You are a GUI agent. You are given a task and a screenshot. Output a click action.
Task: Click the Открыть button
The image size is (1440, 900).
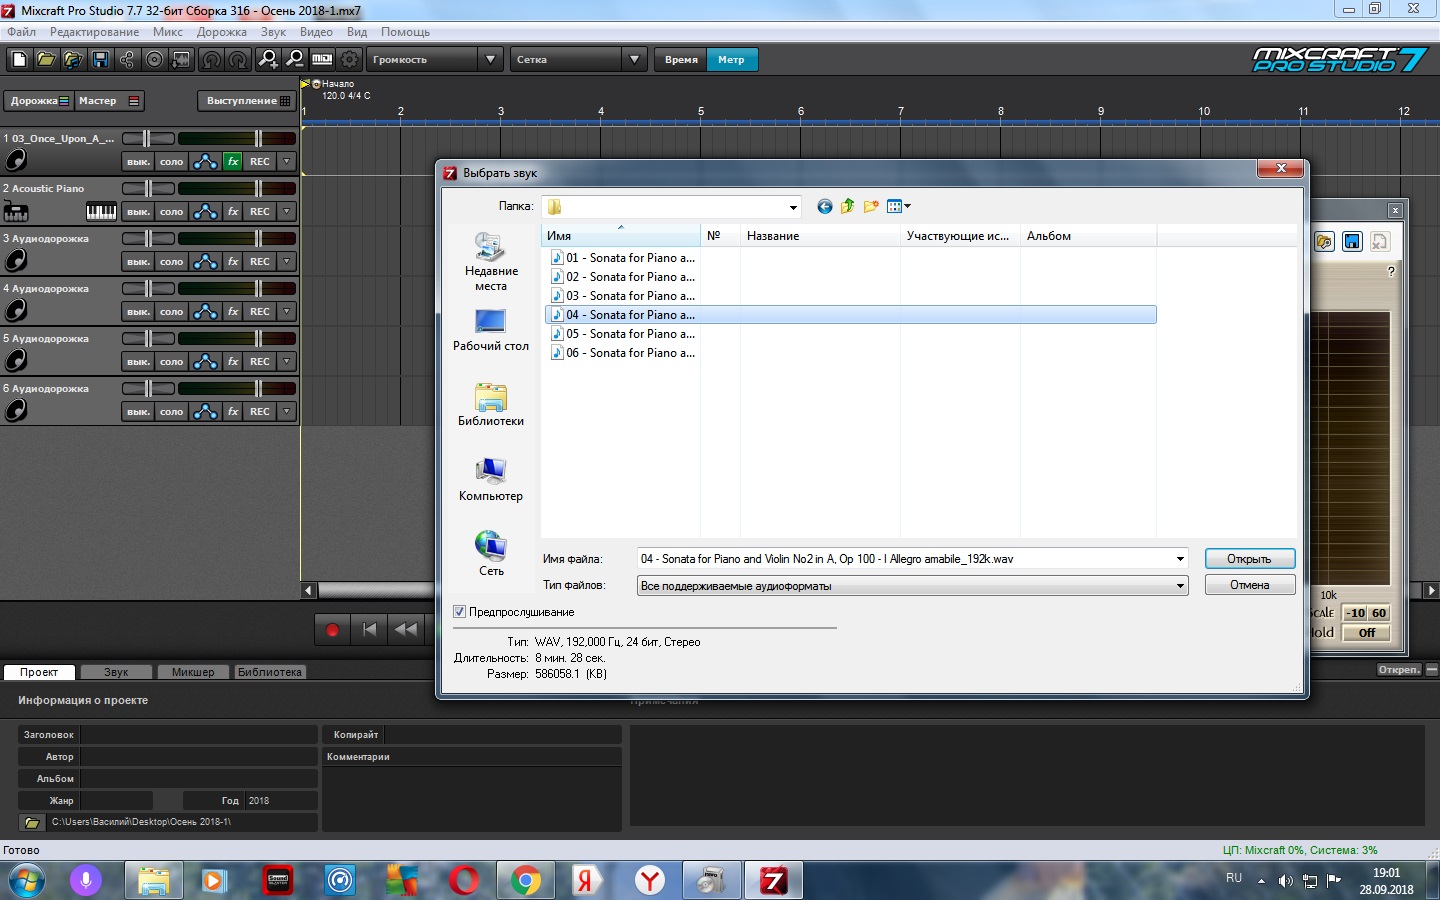[x=1249, y=559]
